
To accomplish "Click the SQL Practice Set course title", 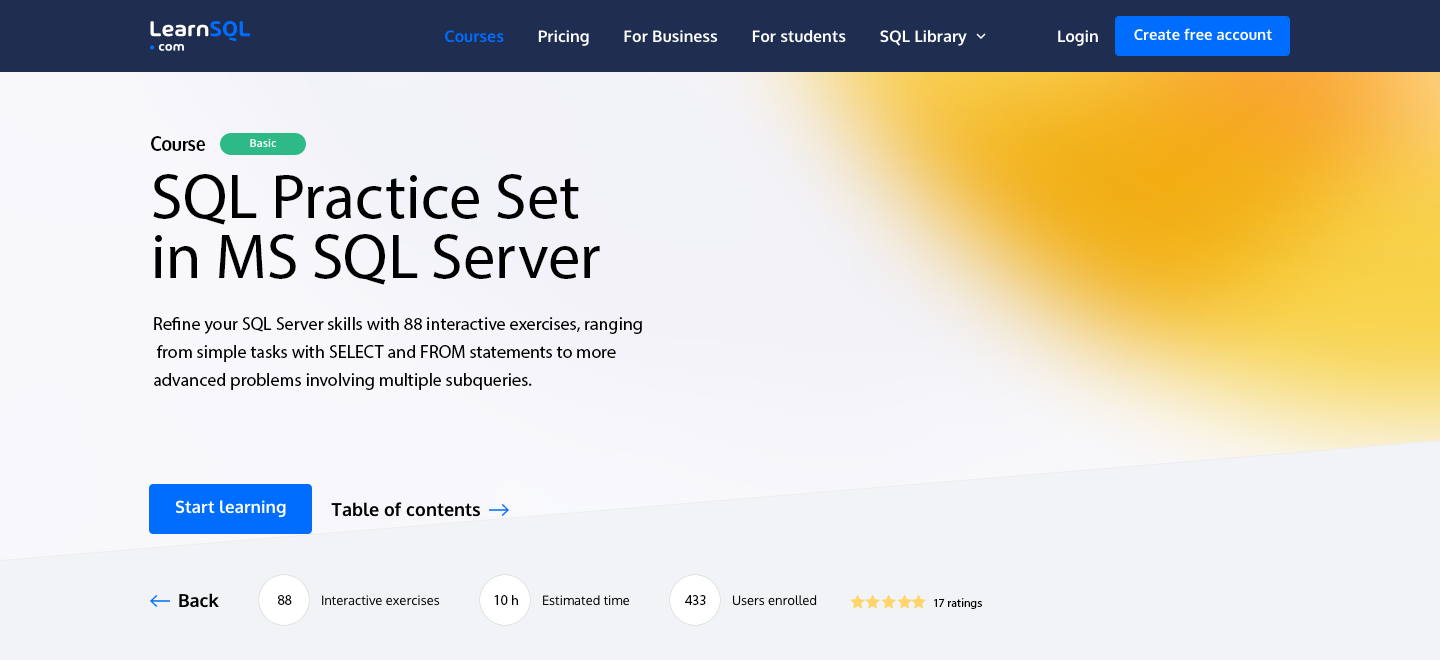I will click(x=375, y=227).
